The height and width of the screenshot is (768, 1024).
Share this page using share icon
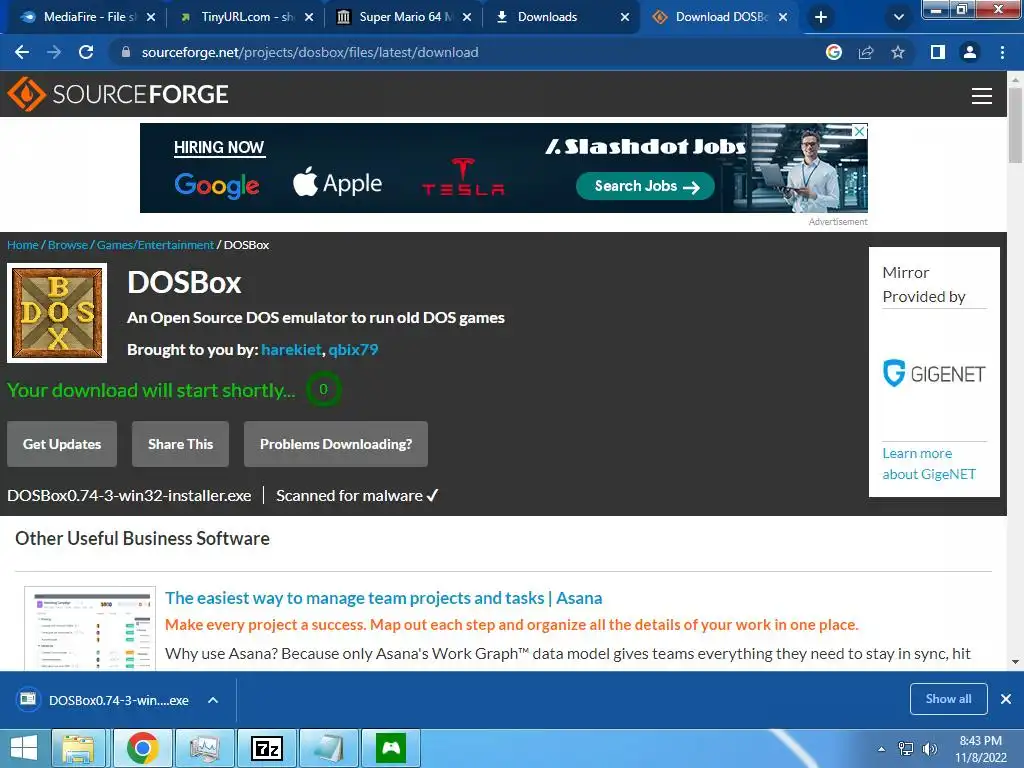tap(866, 52)
